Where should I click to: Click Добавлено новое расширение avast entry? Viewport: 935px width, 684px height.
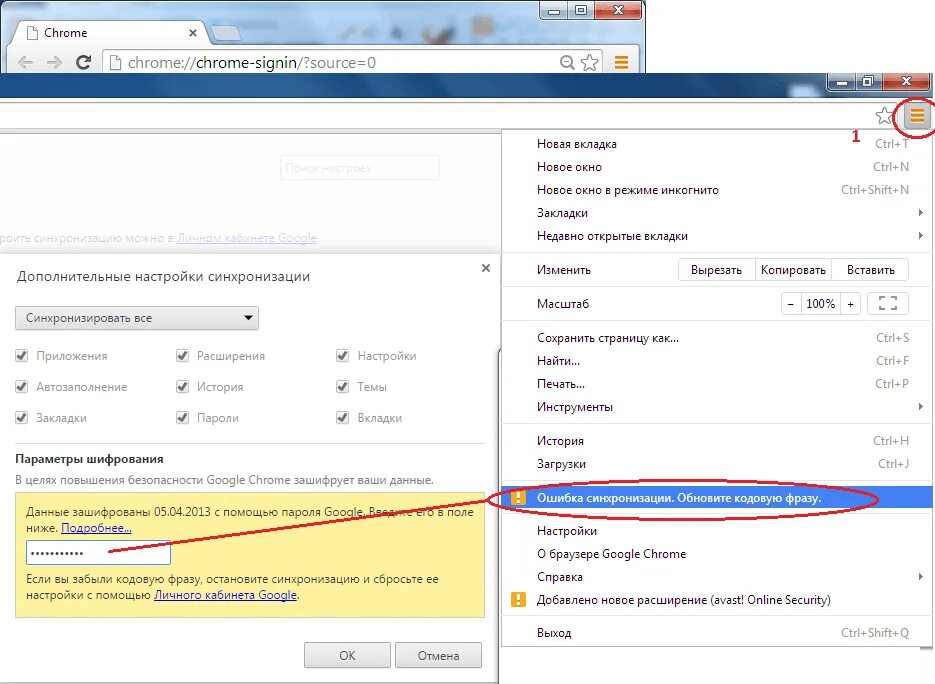coord(717,599)
